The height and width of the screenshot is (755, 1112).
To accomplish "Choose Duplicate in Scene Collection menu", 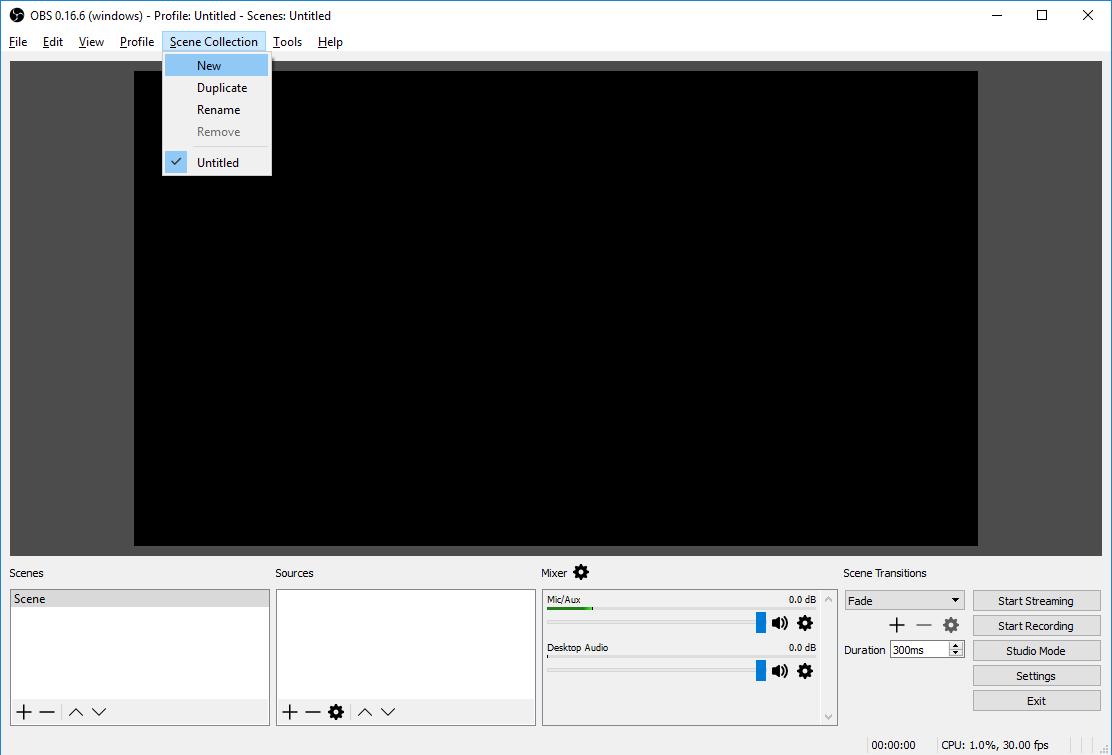I will point(217,87).
